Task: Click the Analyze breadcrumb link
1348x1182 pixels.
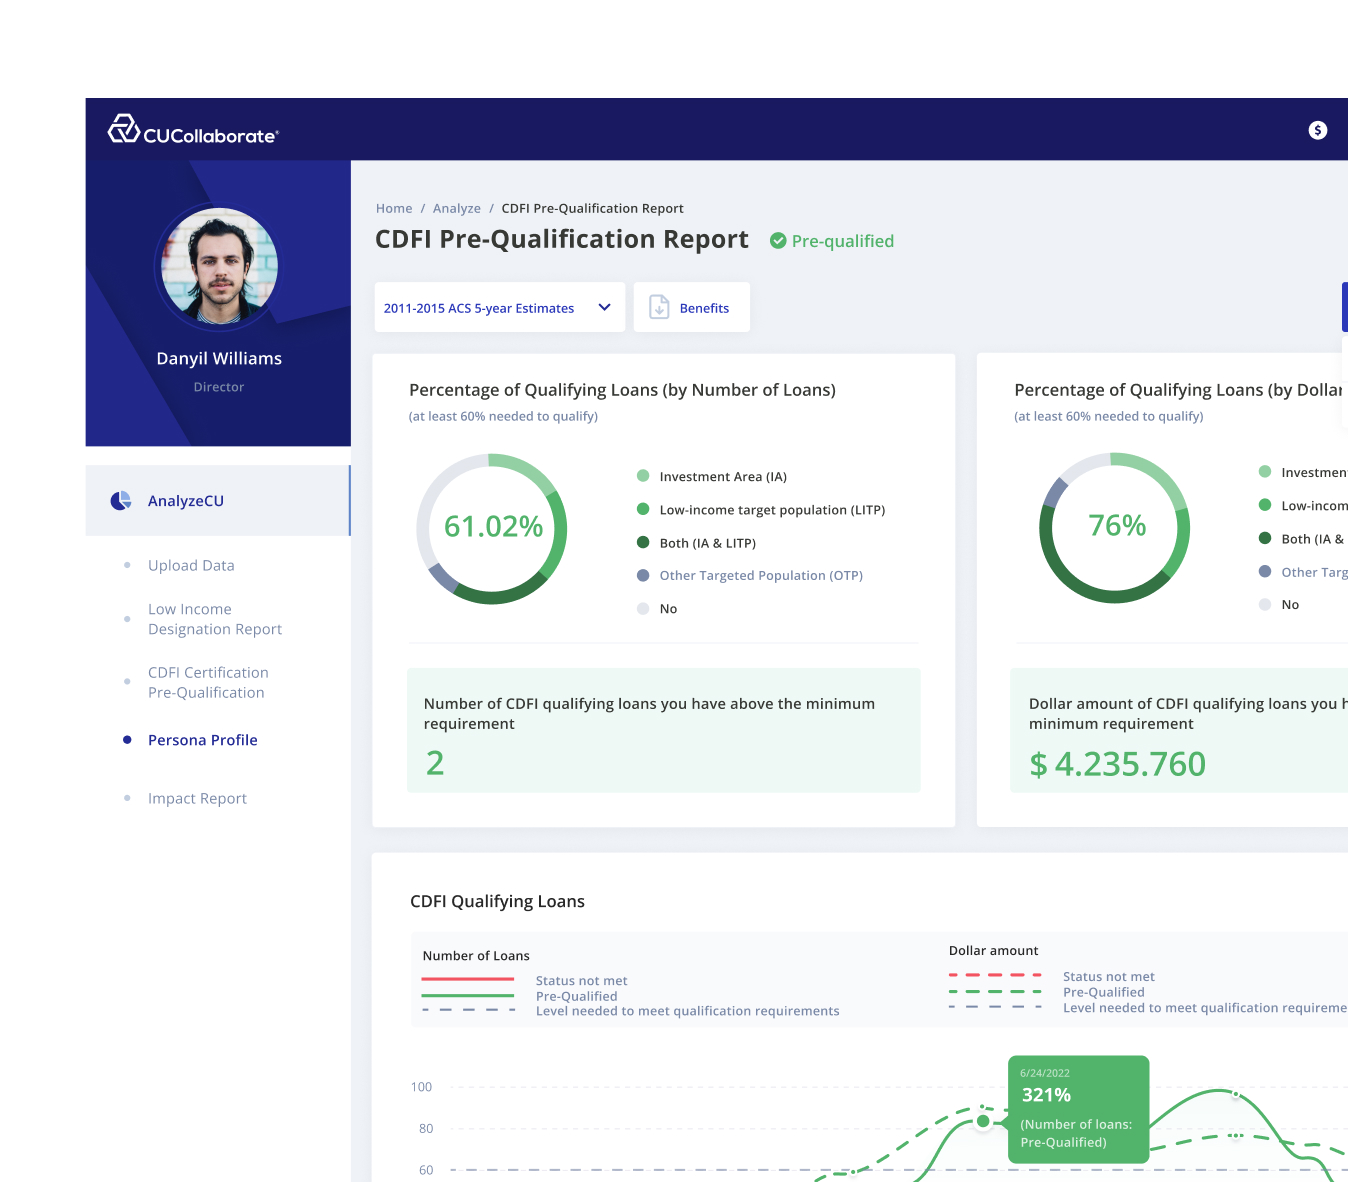Action: (x=456, y=208)
